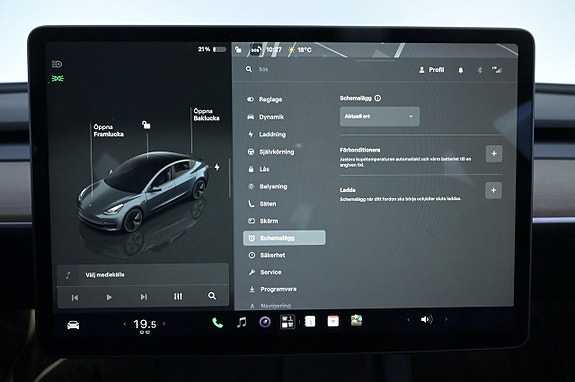The width and height of the screenshot is (575, 382).
Task: Add a Ladda charging schedule with plus button
Action: [493, 190]
